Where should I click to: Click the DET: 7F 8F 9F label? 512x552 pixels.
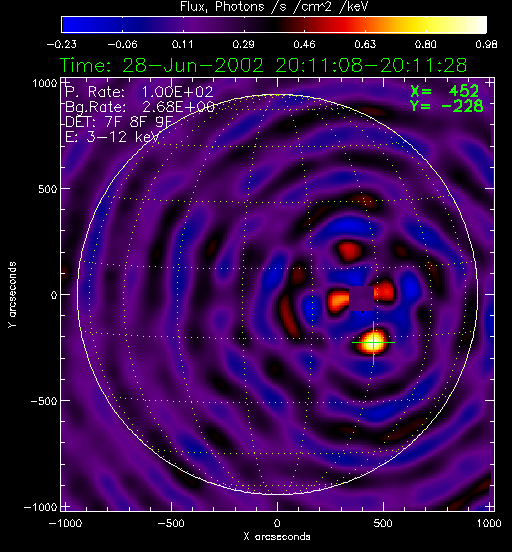tap(119, 122)
